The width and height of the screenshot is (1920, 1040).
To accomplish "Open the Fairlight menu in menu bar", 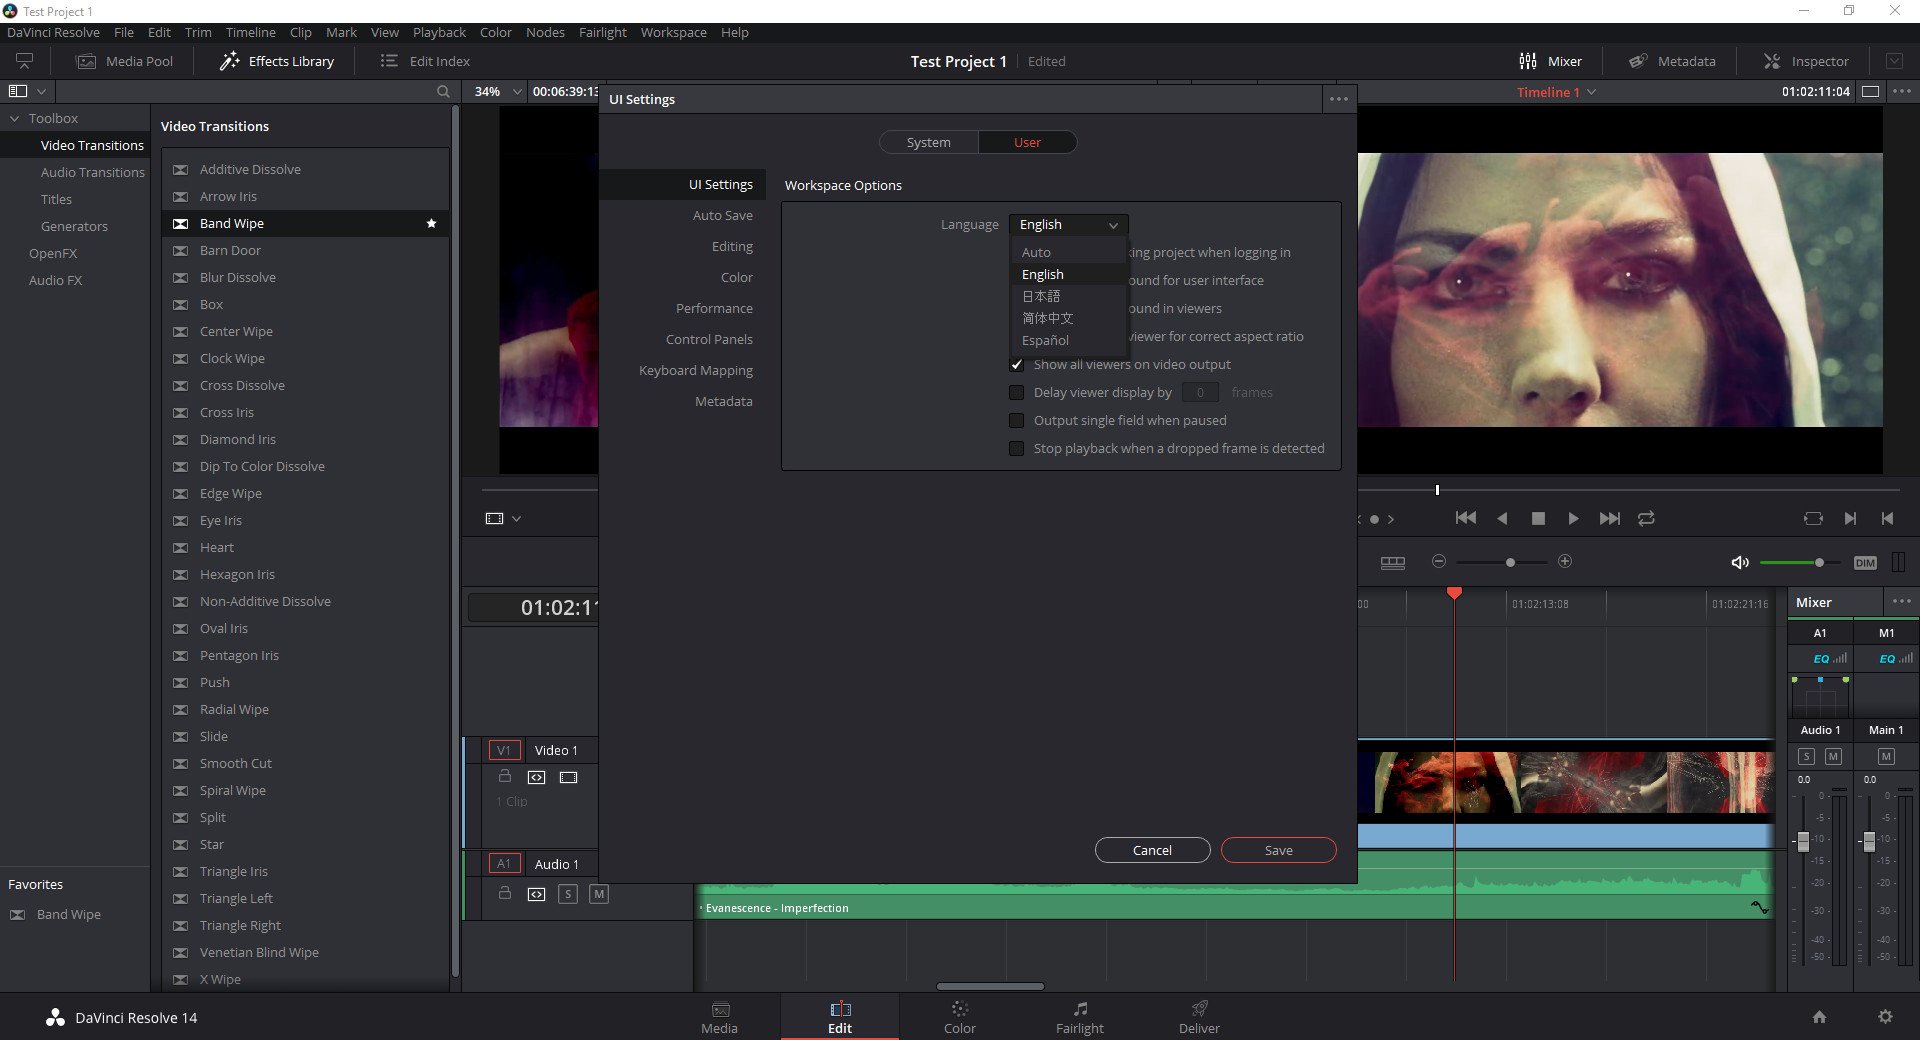I will (602, 32).
